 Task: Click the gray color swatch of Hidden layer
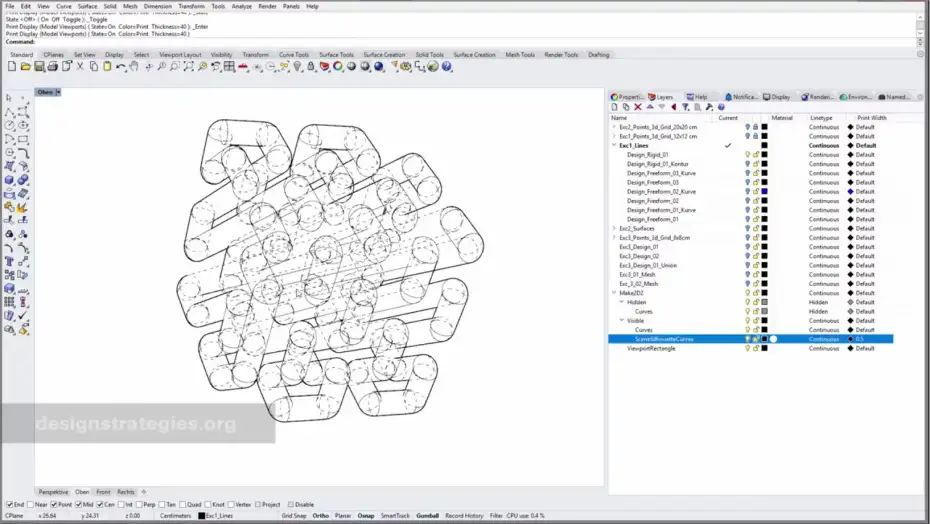(765, 302)
